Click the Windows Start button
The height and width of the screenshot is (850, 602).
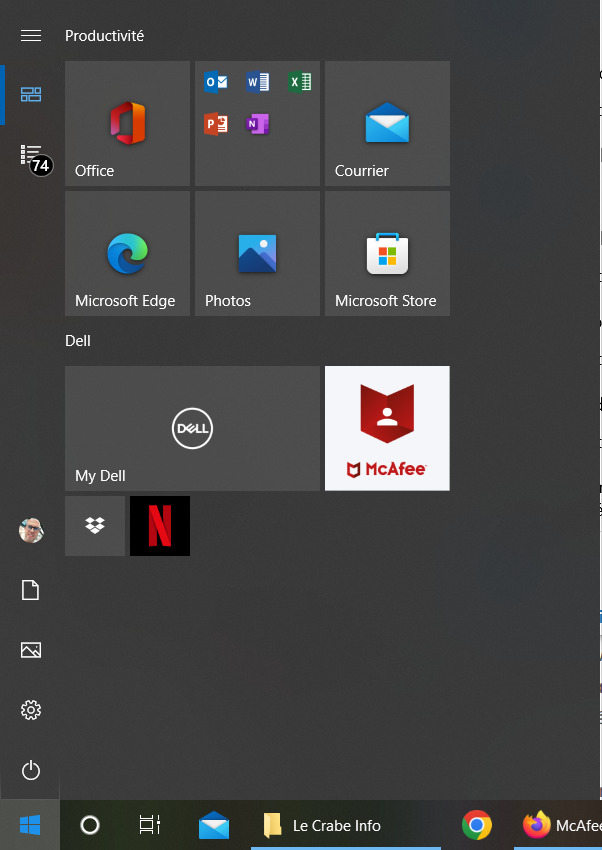coord(30,825)
